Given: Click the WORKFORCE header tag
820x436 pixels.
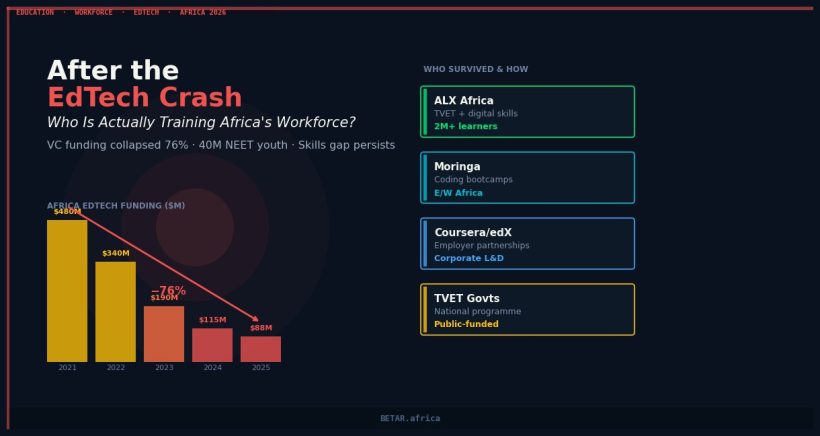Looking at the screenshot, I should click(94, 13).
